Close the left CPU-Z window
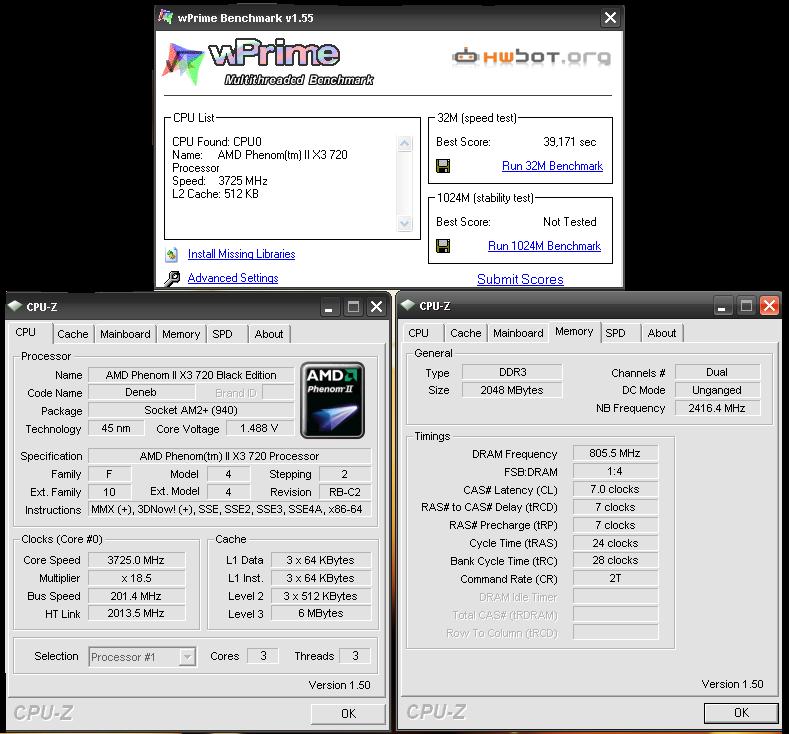This screenshot has height=734, width=789. (376, 307)
